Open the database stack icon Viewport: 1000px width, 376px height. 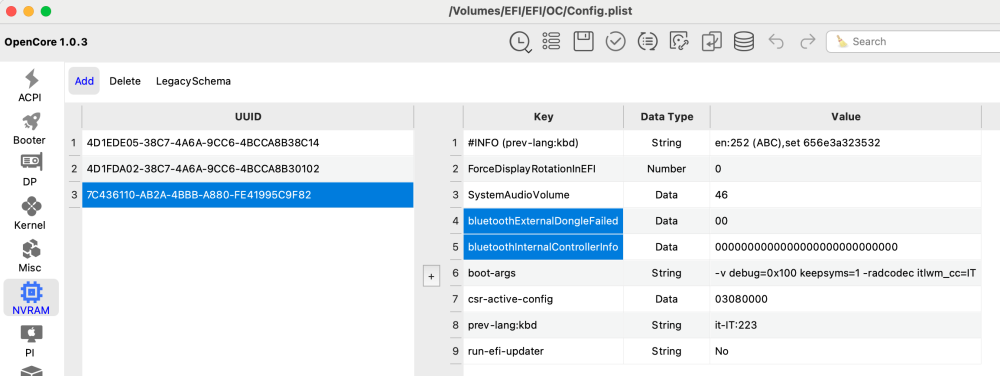744,42
